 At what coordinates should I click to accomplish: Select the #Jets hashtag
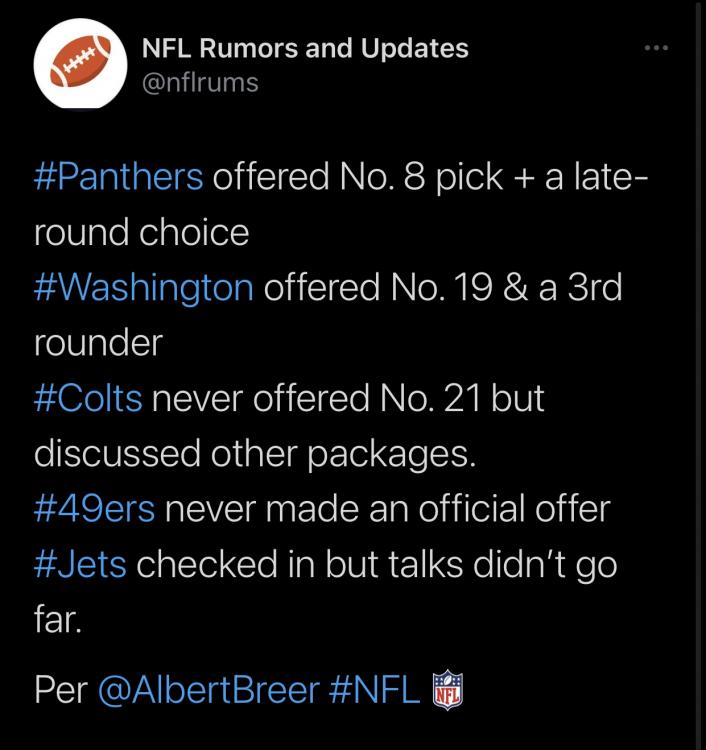click(80, 565)
